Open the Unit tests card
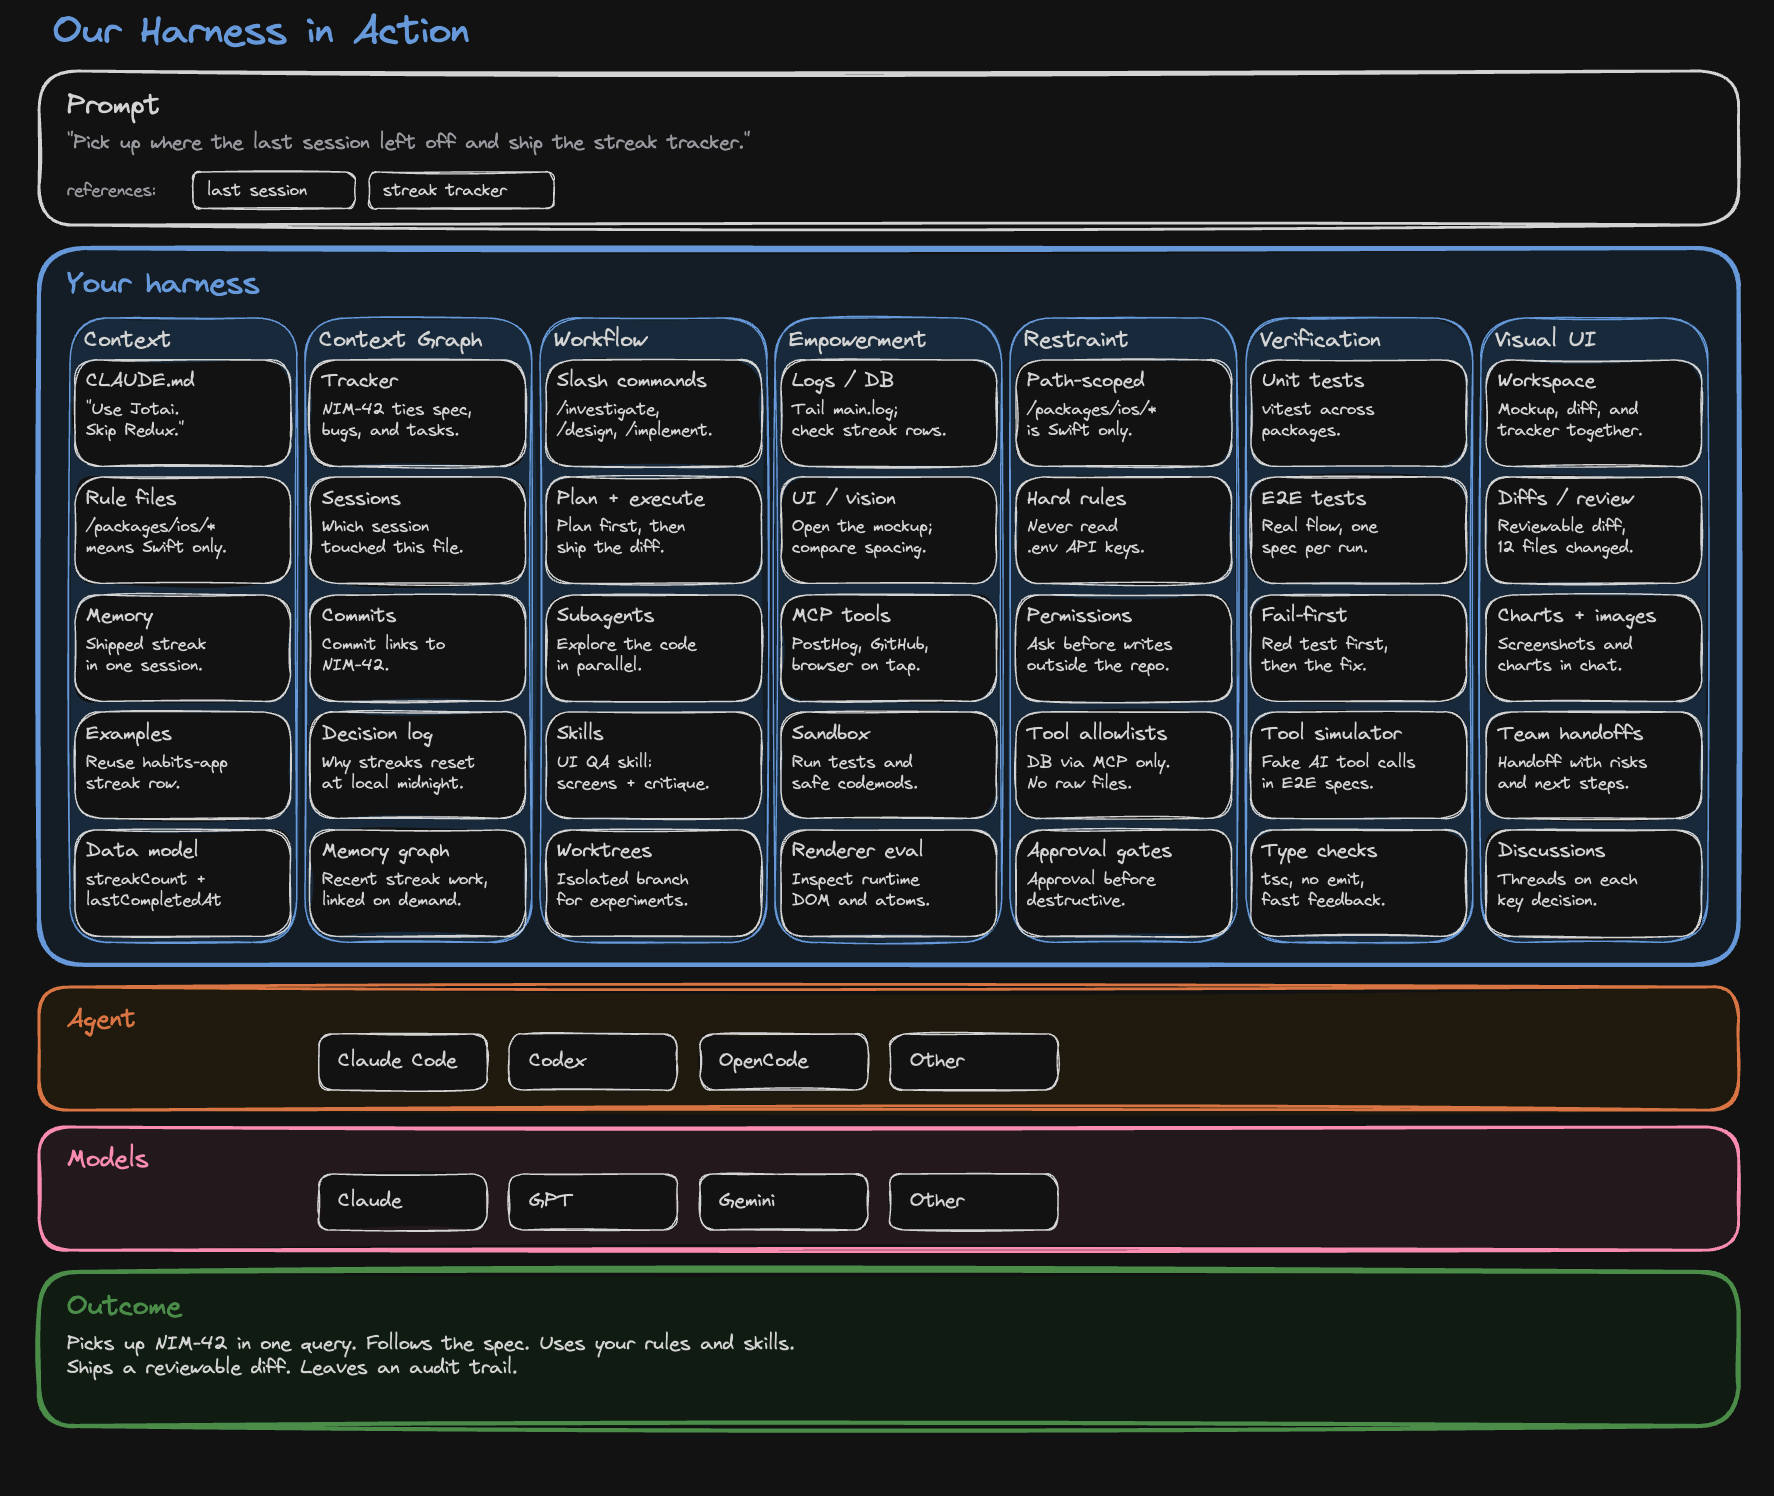The width and height of the screenshot is (1774, 1496). pos(1359,413)
